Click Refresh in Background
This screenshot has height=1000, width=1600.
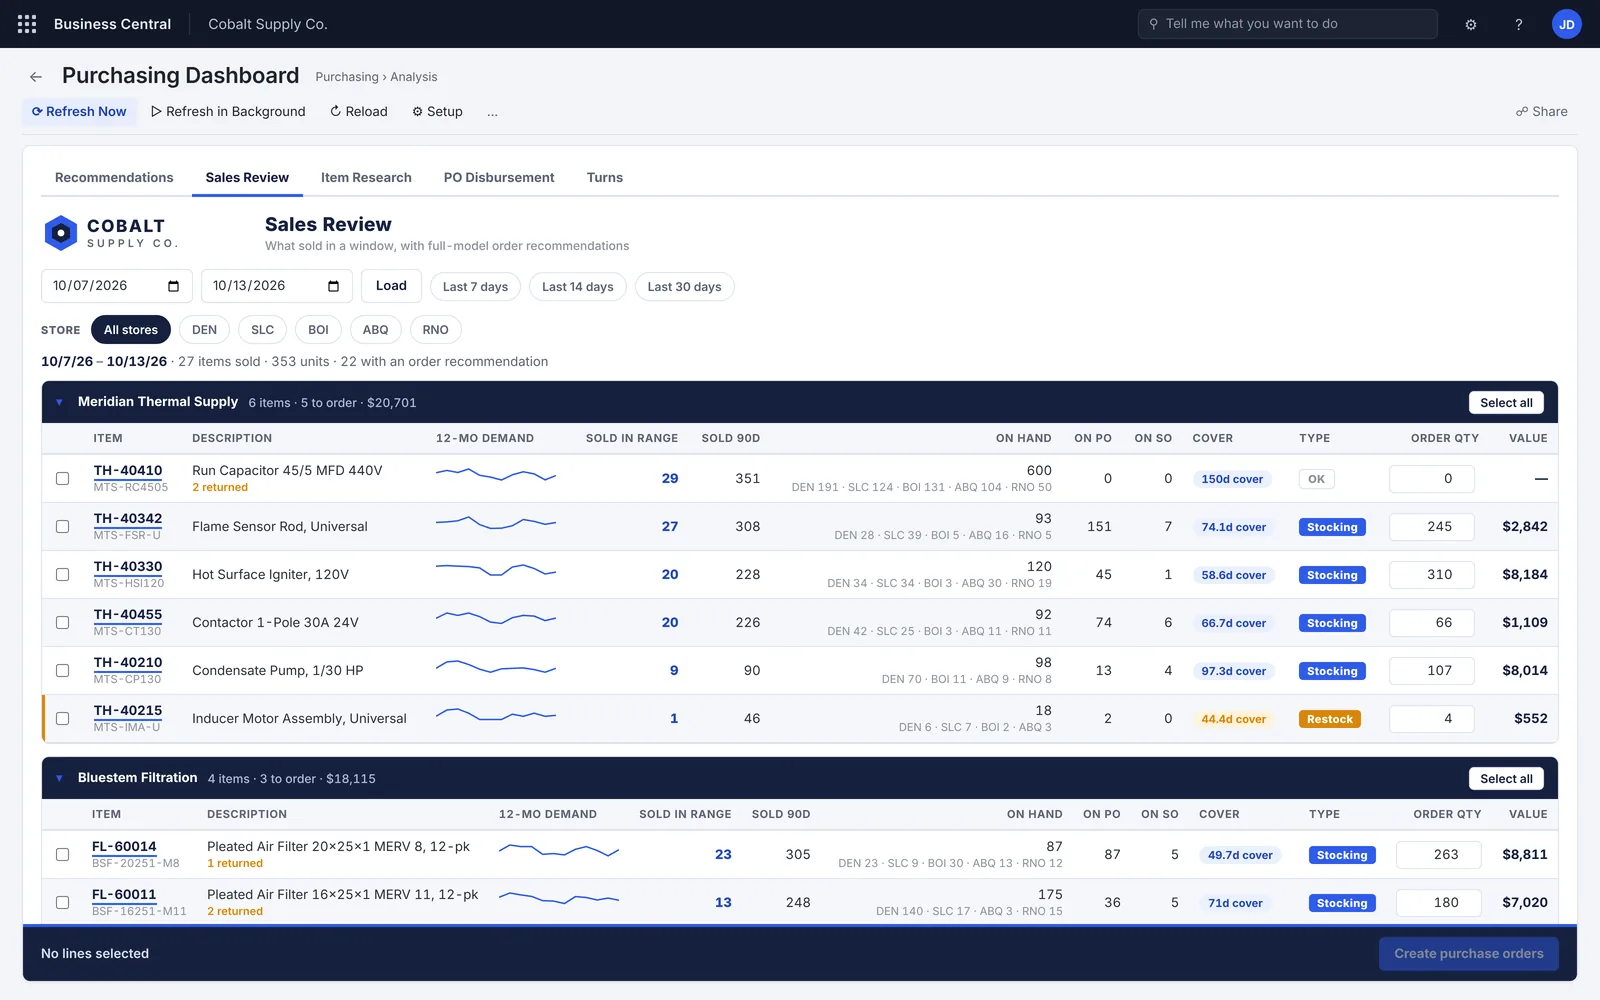coord(228,112)
